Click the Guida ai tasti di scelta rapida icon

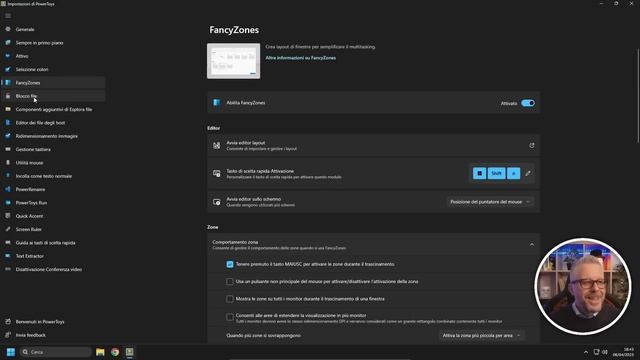coord(8,242)
